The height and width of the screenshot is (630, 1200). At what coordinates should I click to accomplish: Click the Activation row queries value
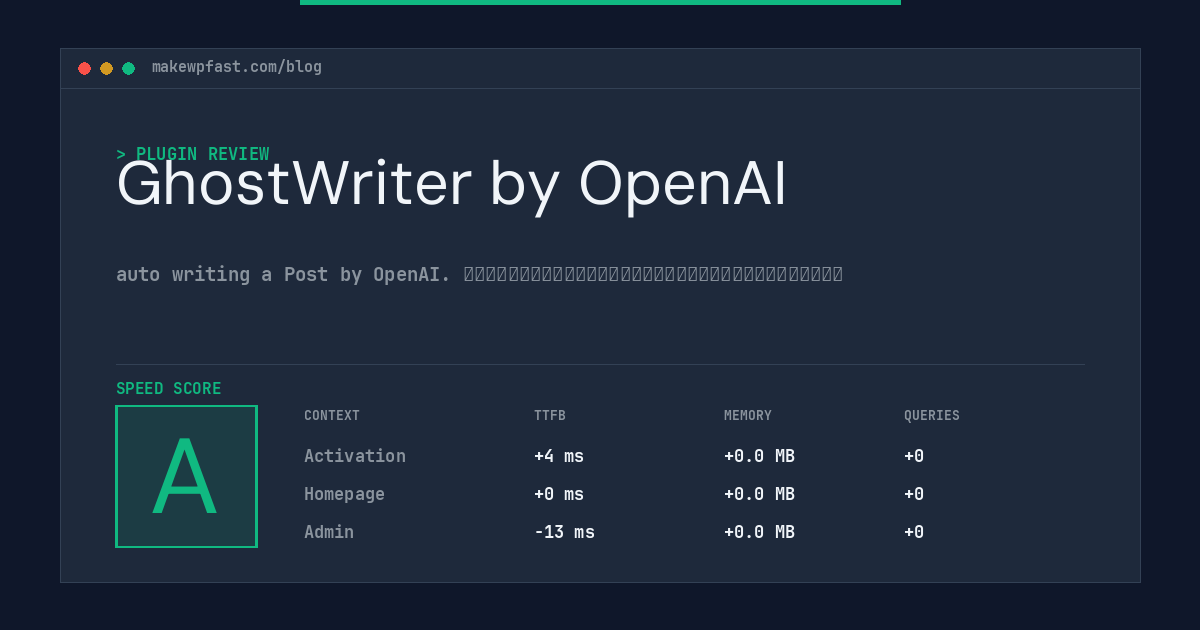point(914,456)
